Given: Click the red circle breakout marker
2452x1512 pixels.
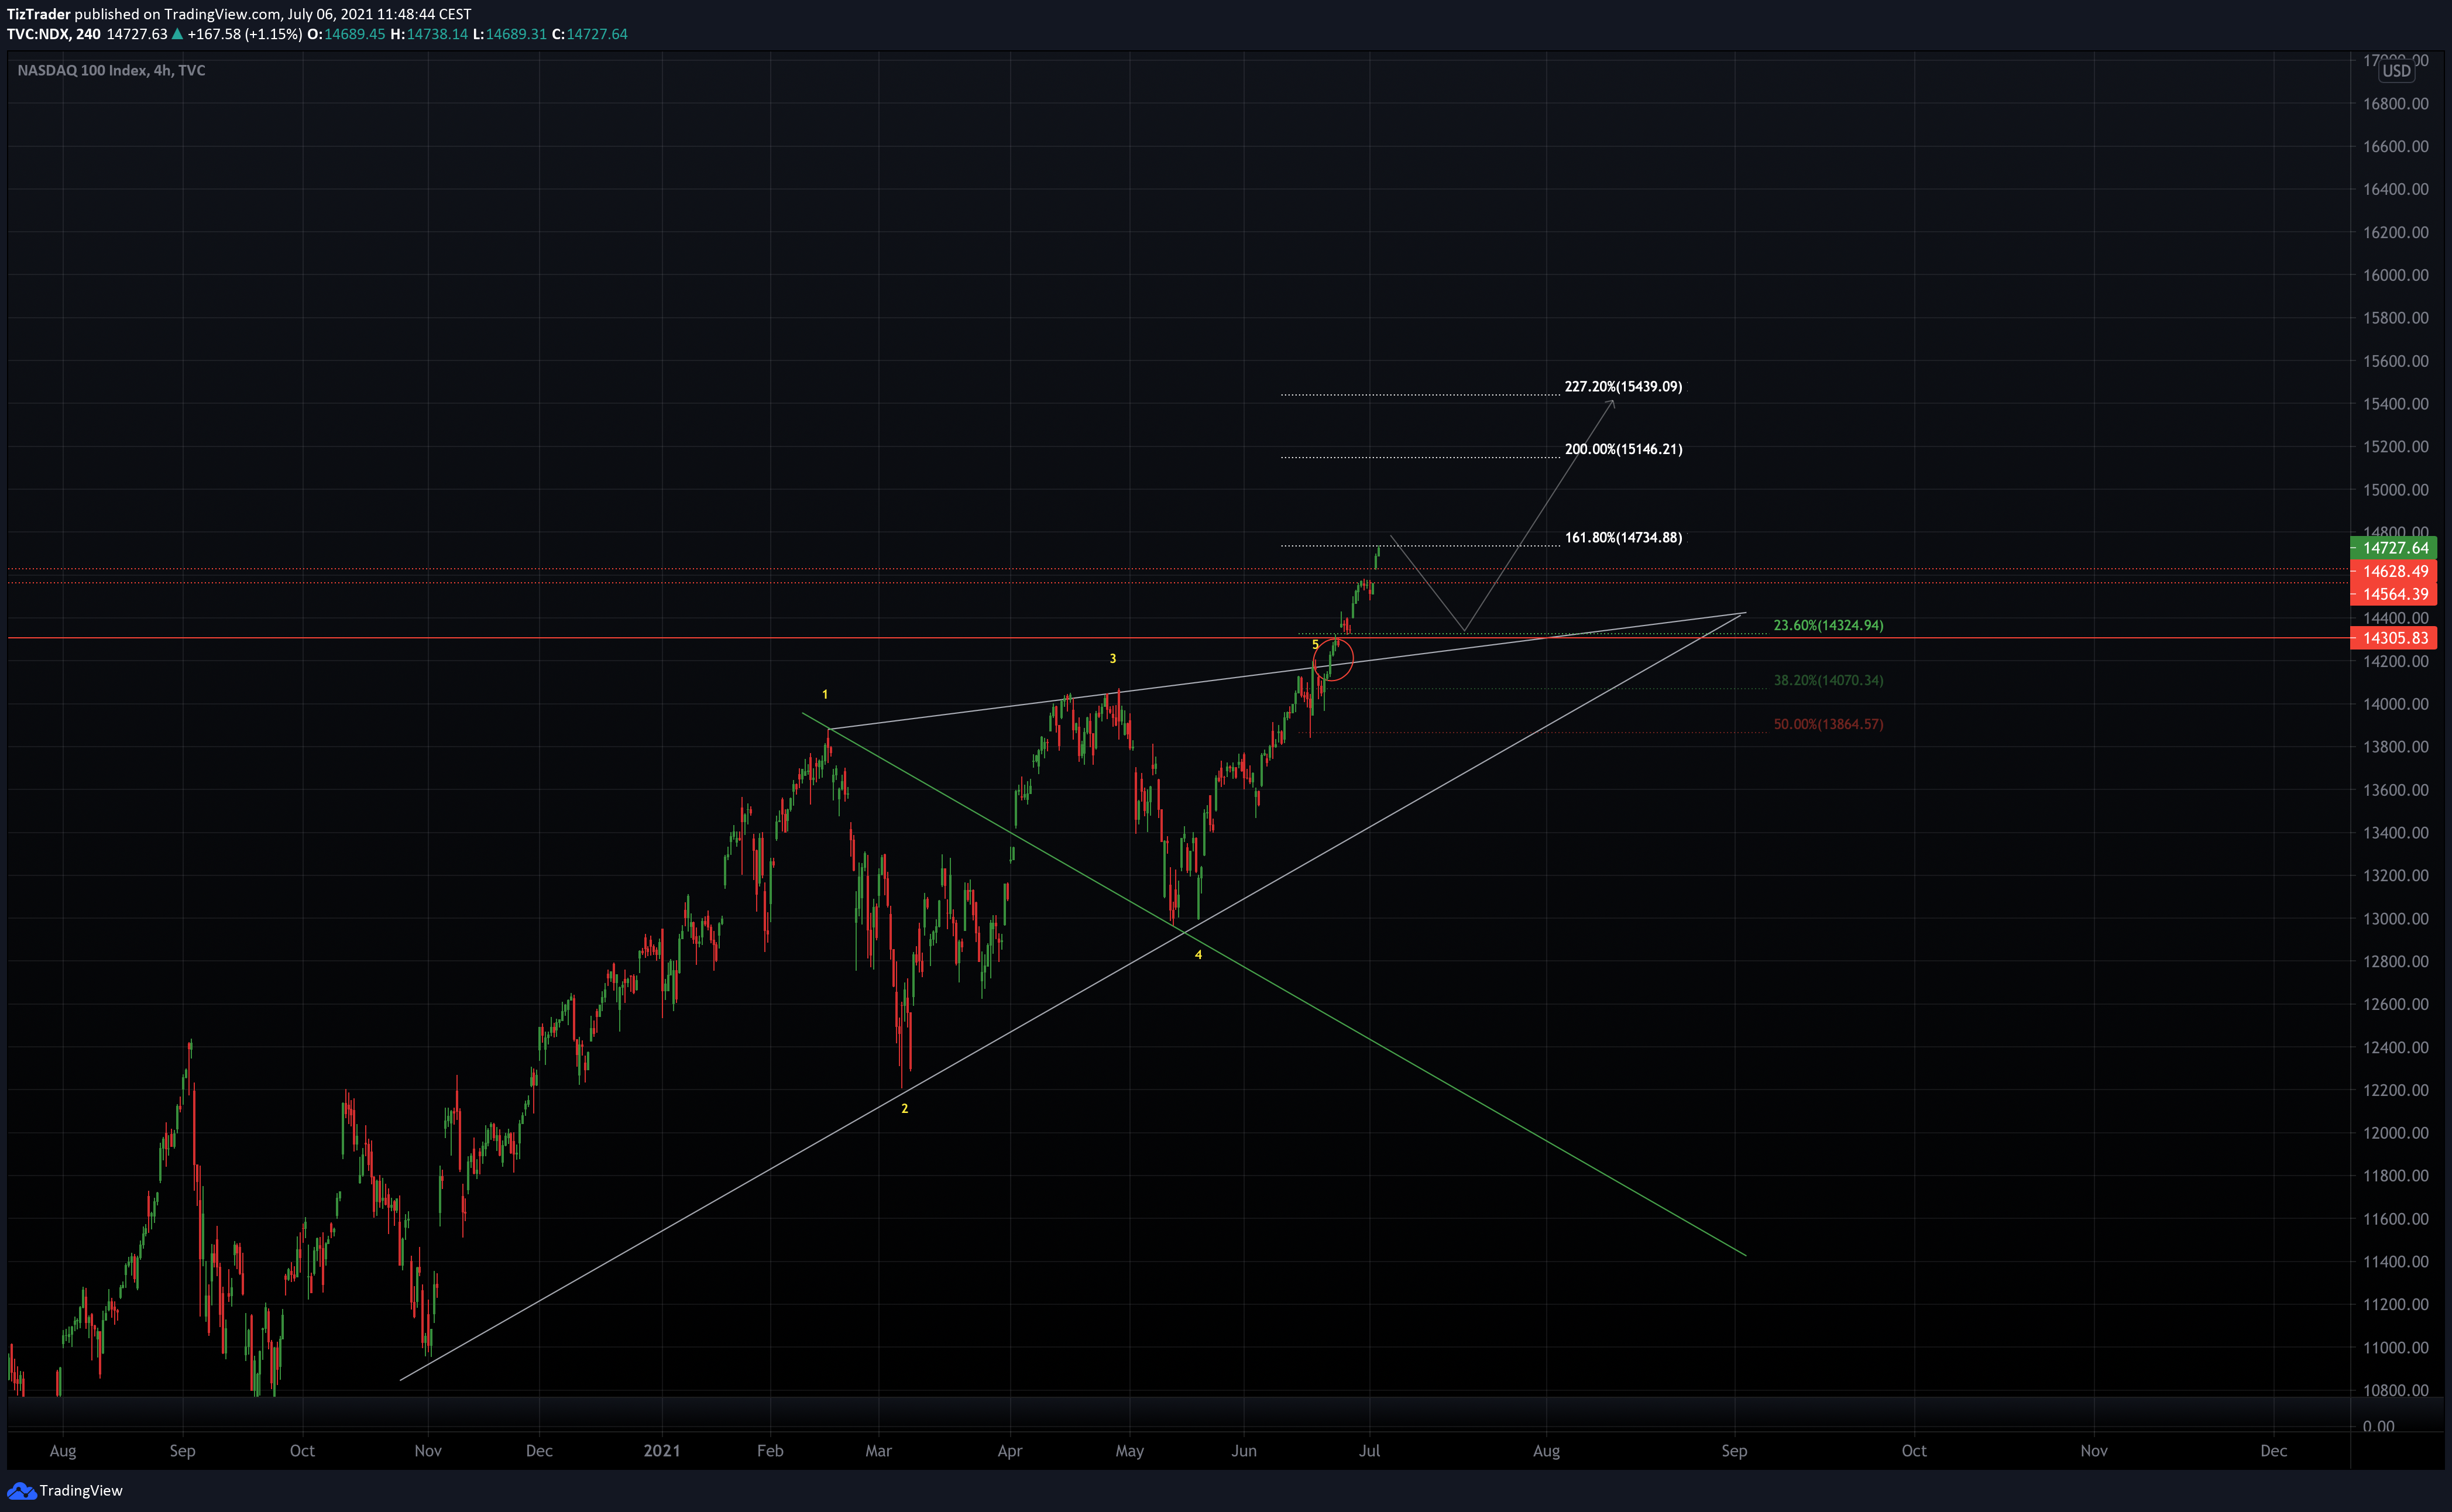Looking at the screenshot, I should click(1333, 659).
